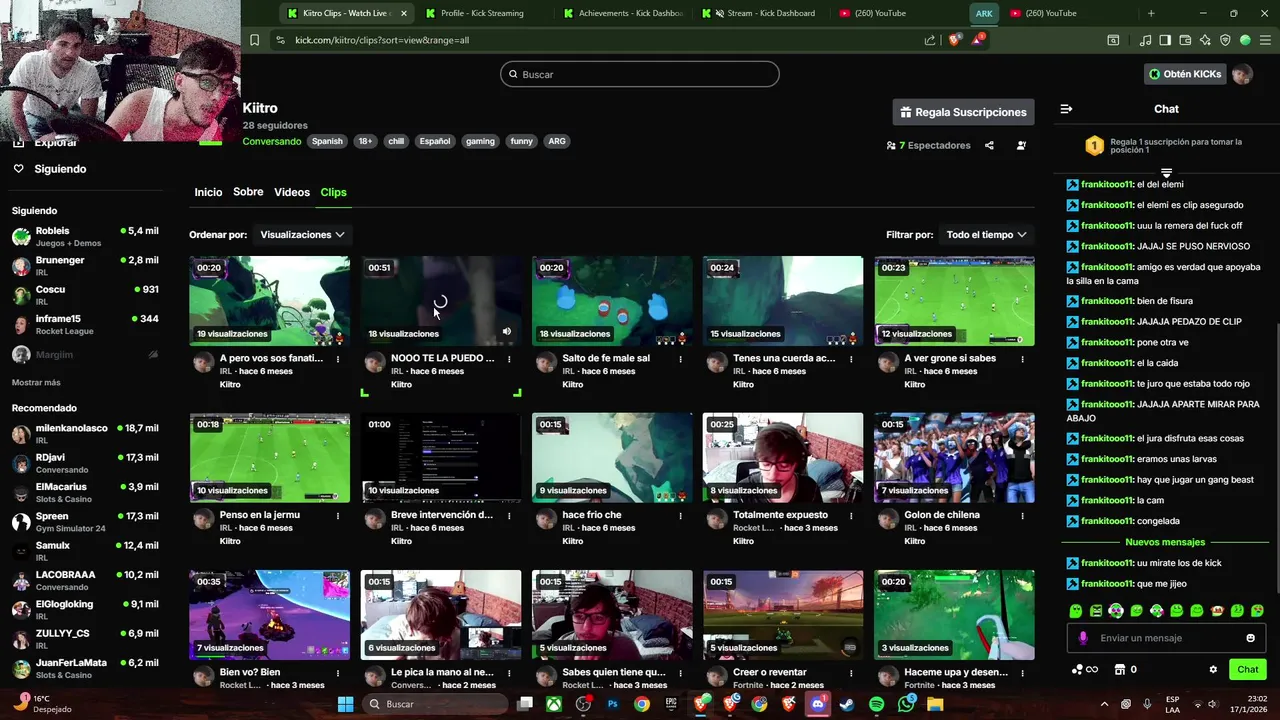Expand the Visualizaciones sort dropdown

pos(302,235)
